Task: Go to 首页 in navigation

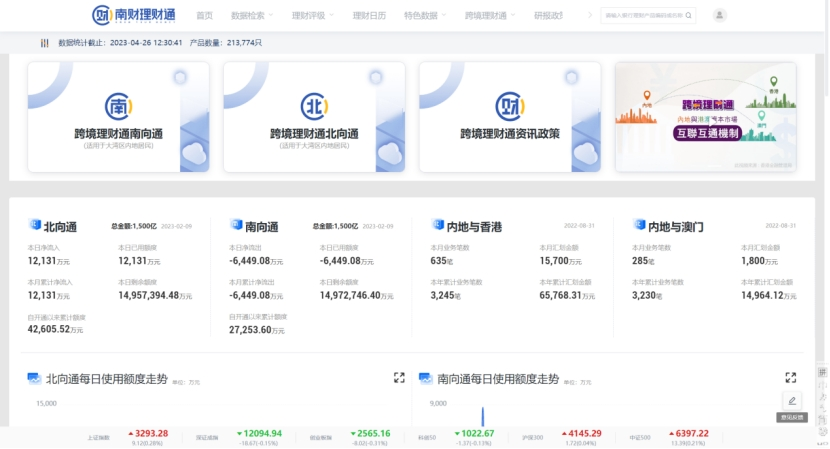Action: tap(204, 15)
